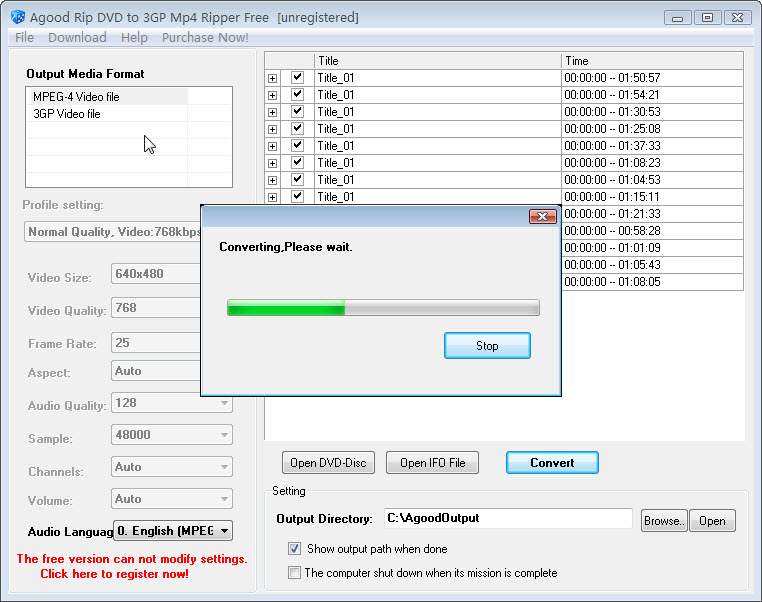Select time cell 00:00:00 -- 01:05:43
This screenshot has width=762, height=602.
pyautogui.click(x=652, y=265)
